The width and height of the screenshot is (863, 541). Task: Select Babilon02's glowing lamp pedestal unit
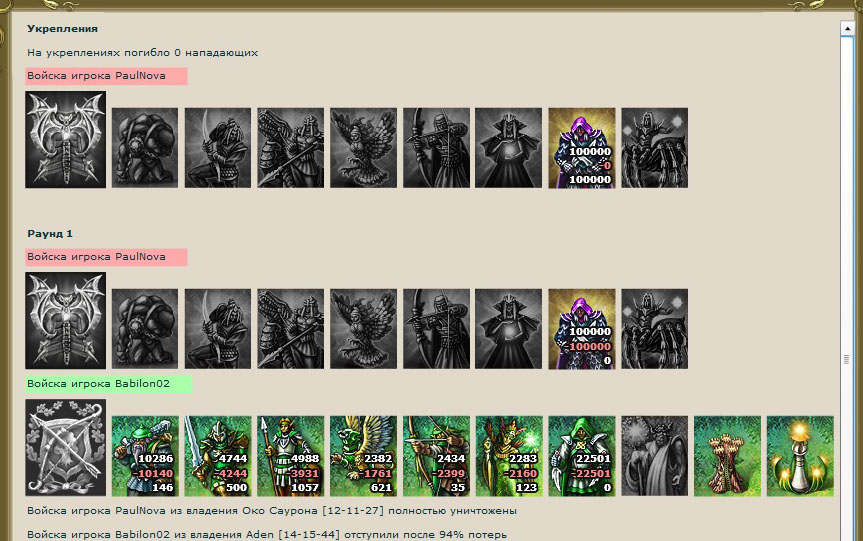pos(800,456)
